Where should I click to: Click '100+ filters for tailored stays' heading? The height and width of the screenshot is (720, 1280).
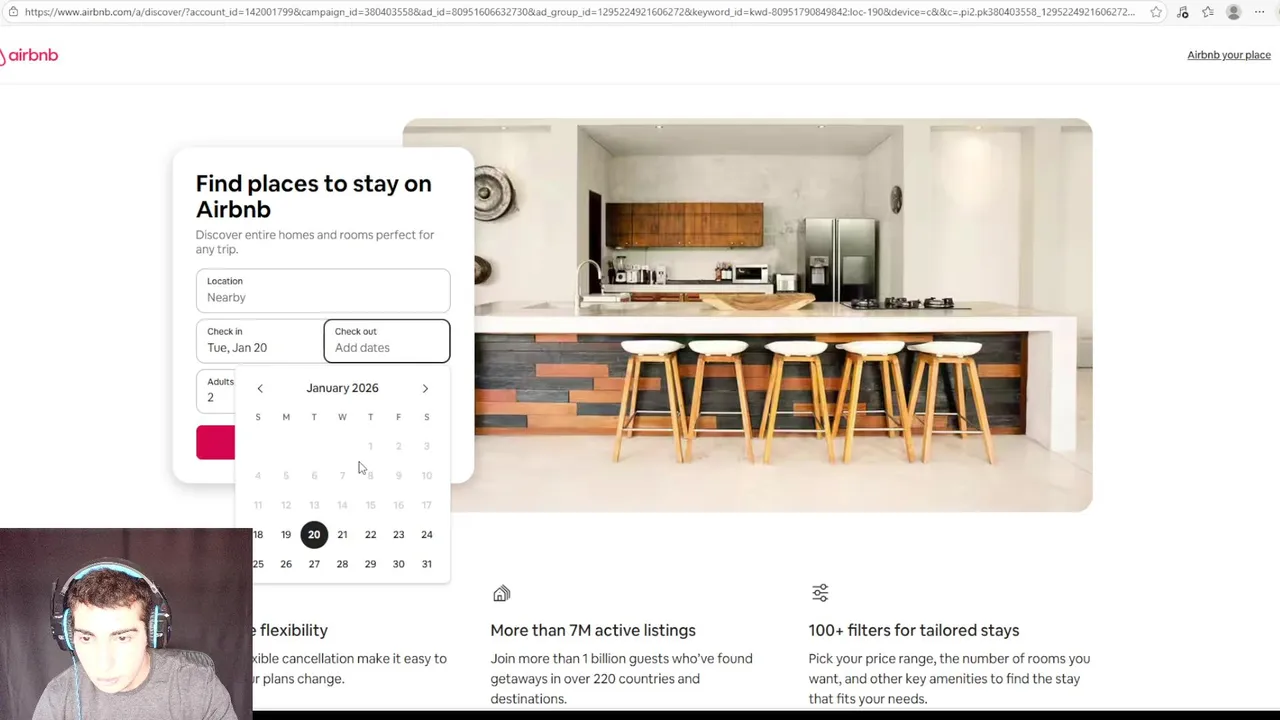(x=914, y=630)
